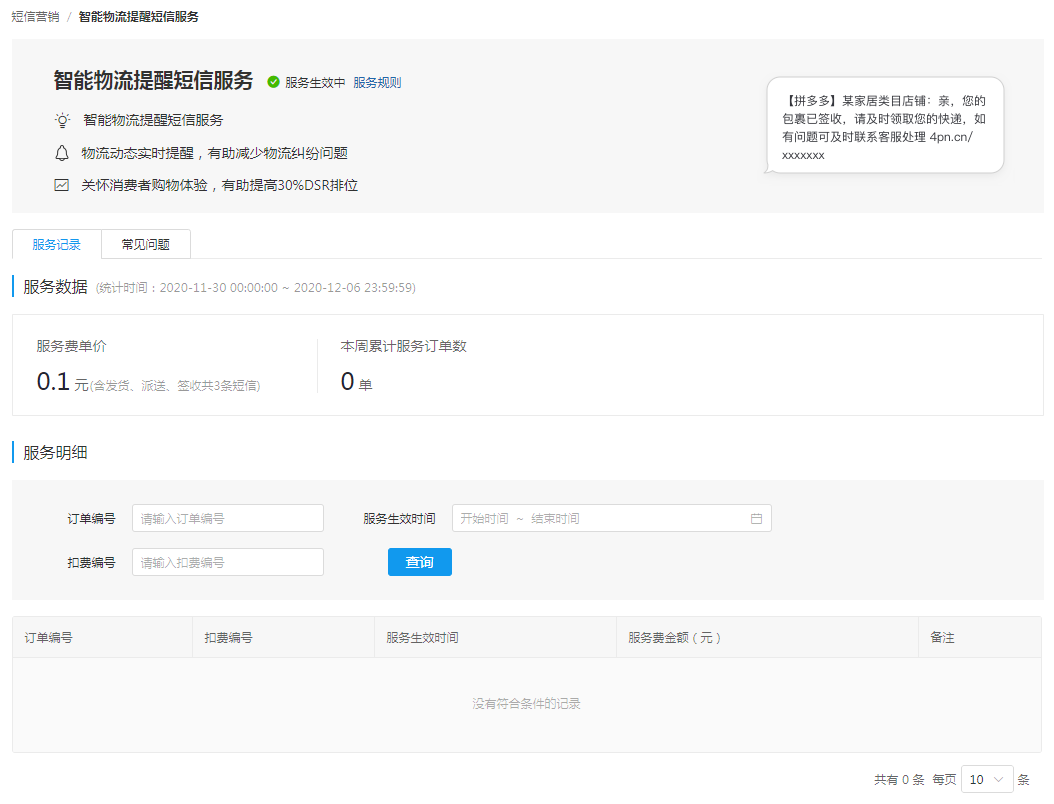
Task: Focus the 订单编号 input field
Action: pyautogui.click(x=228, y=519)
